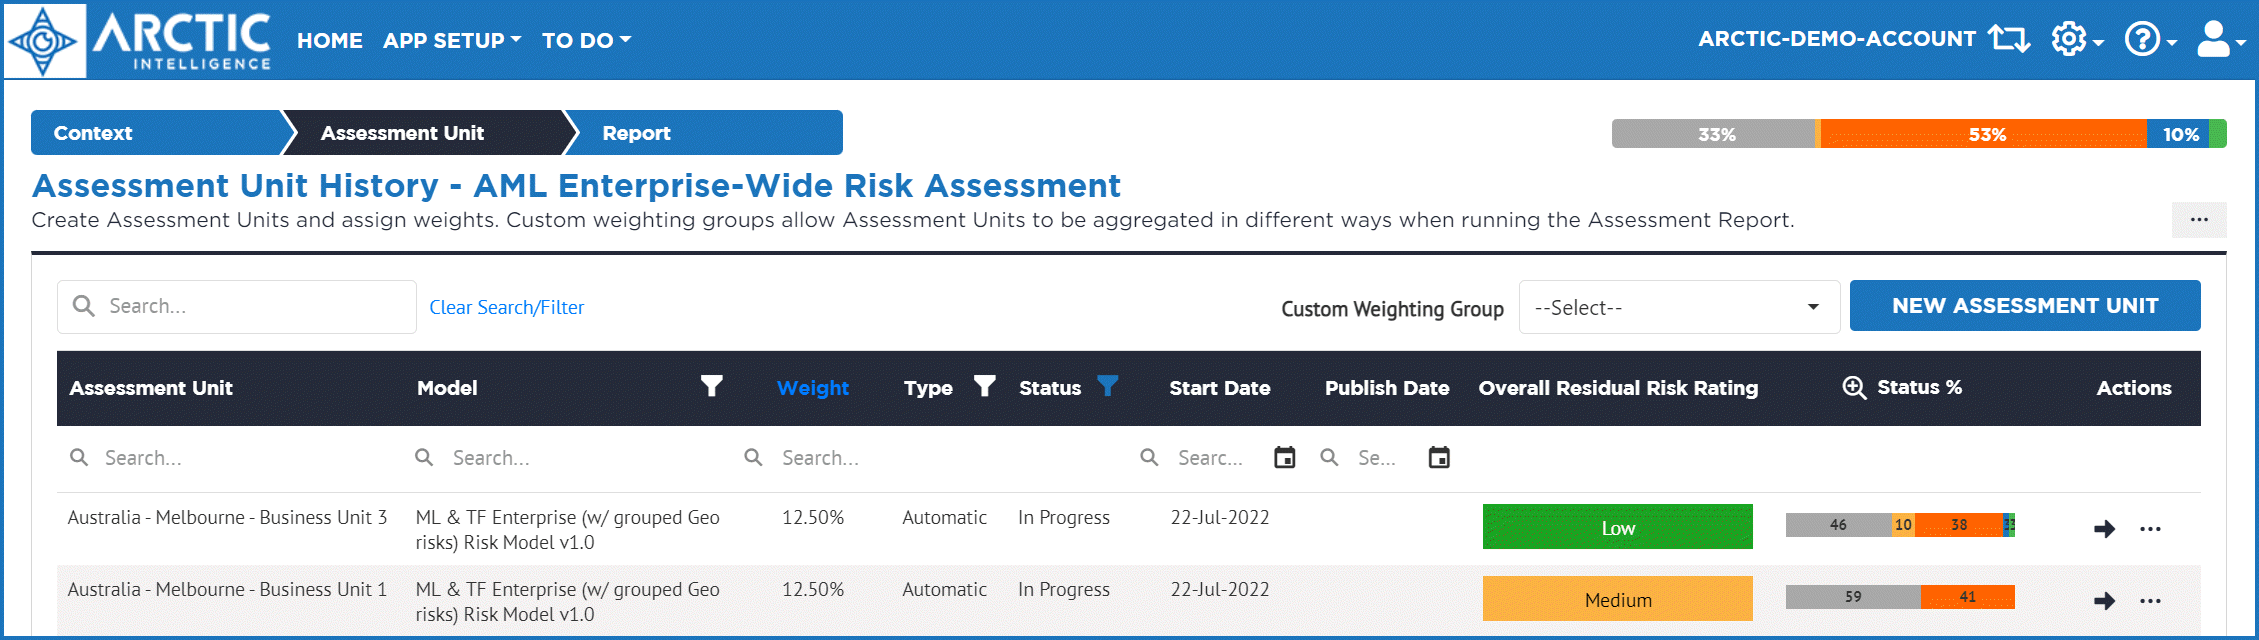
Task: Open the user profile menu
Action: (2221, 40)
